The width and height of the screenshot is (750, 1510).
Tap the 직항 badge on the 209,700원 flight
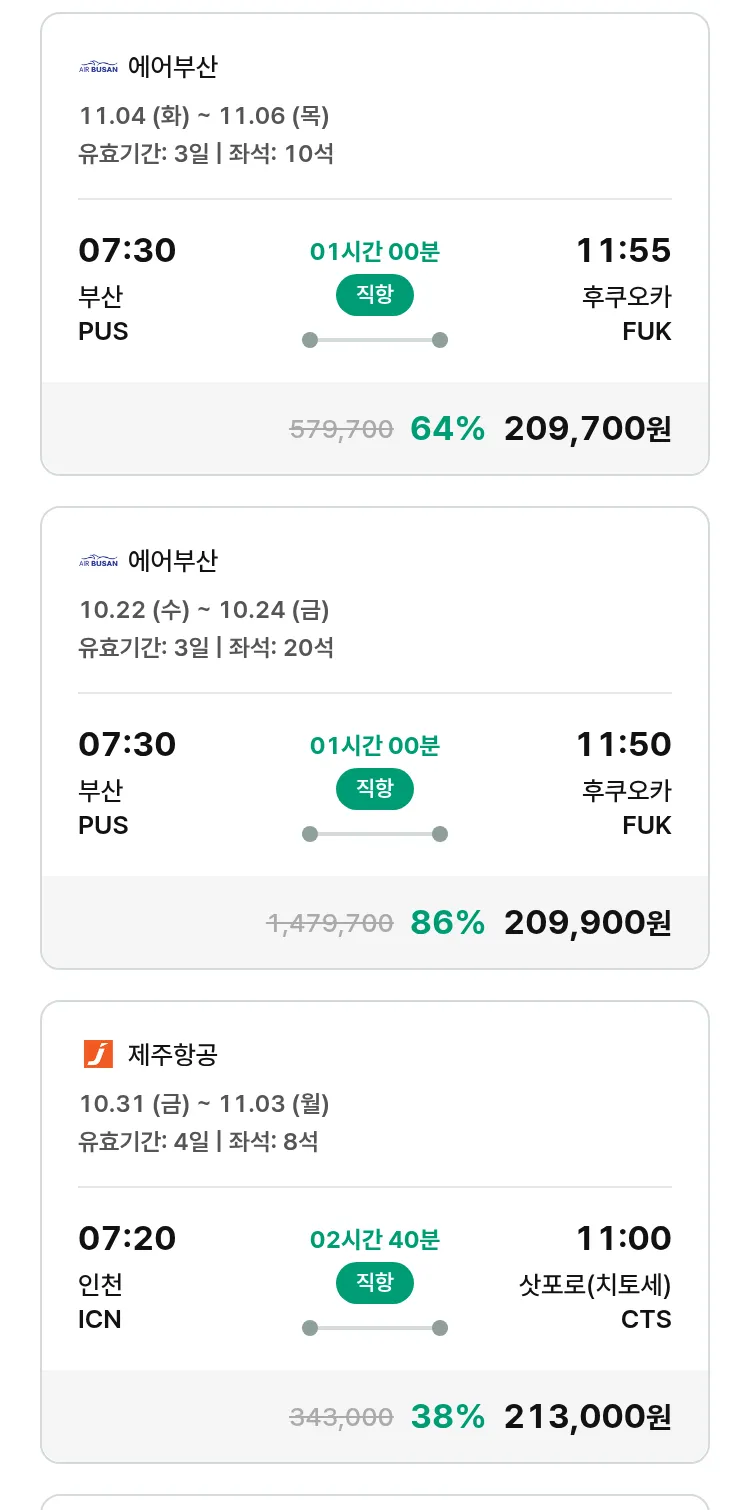click(x=374, y=295)
